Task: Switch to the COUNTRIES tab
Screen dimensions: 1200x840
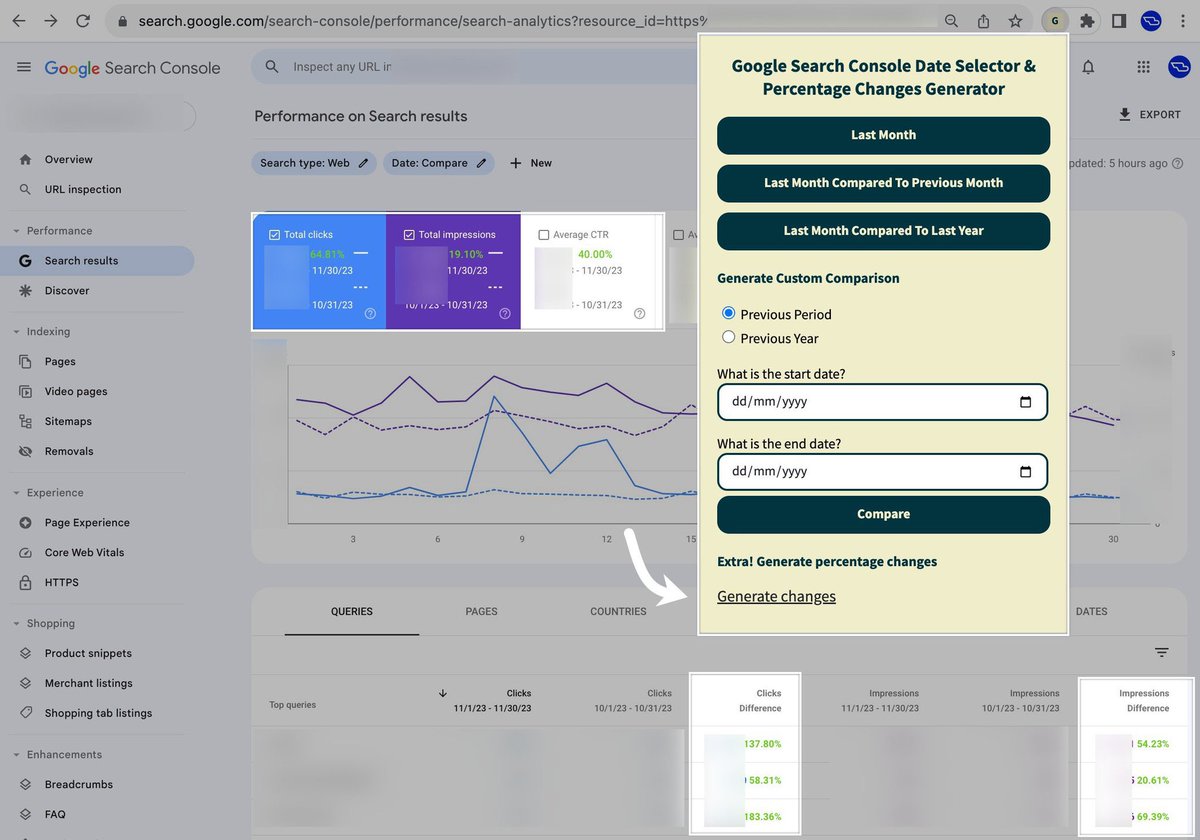Action: [618, 611]
